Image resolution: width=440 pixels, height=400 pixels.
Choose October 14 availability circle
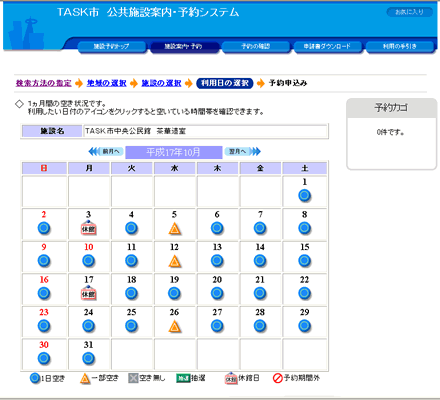click(x=260, y=261)
